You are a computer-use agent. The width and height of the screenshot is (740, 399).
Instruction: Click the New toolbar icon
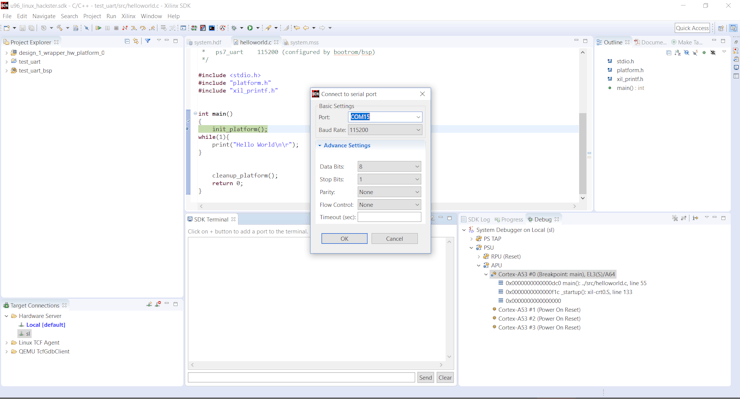pyautogui.click(x=7, y=28)
